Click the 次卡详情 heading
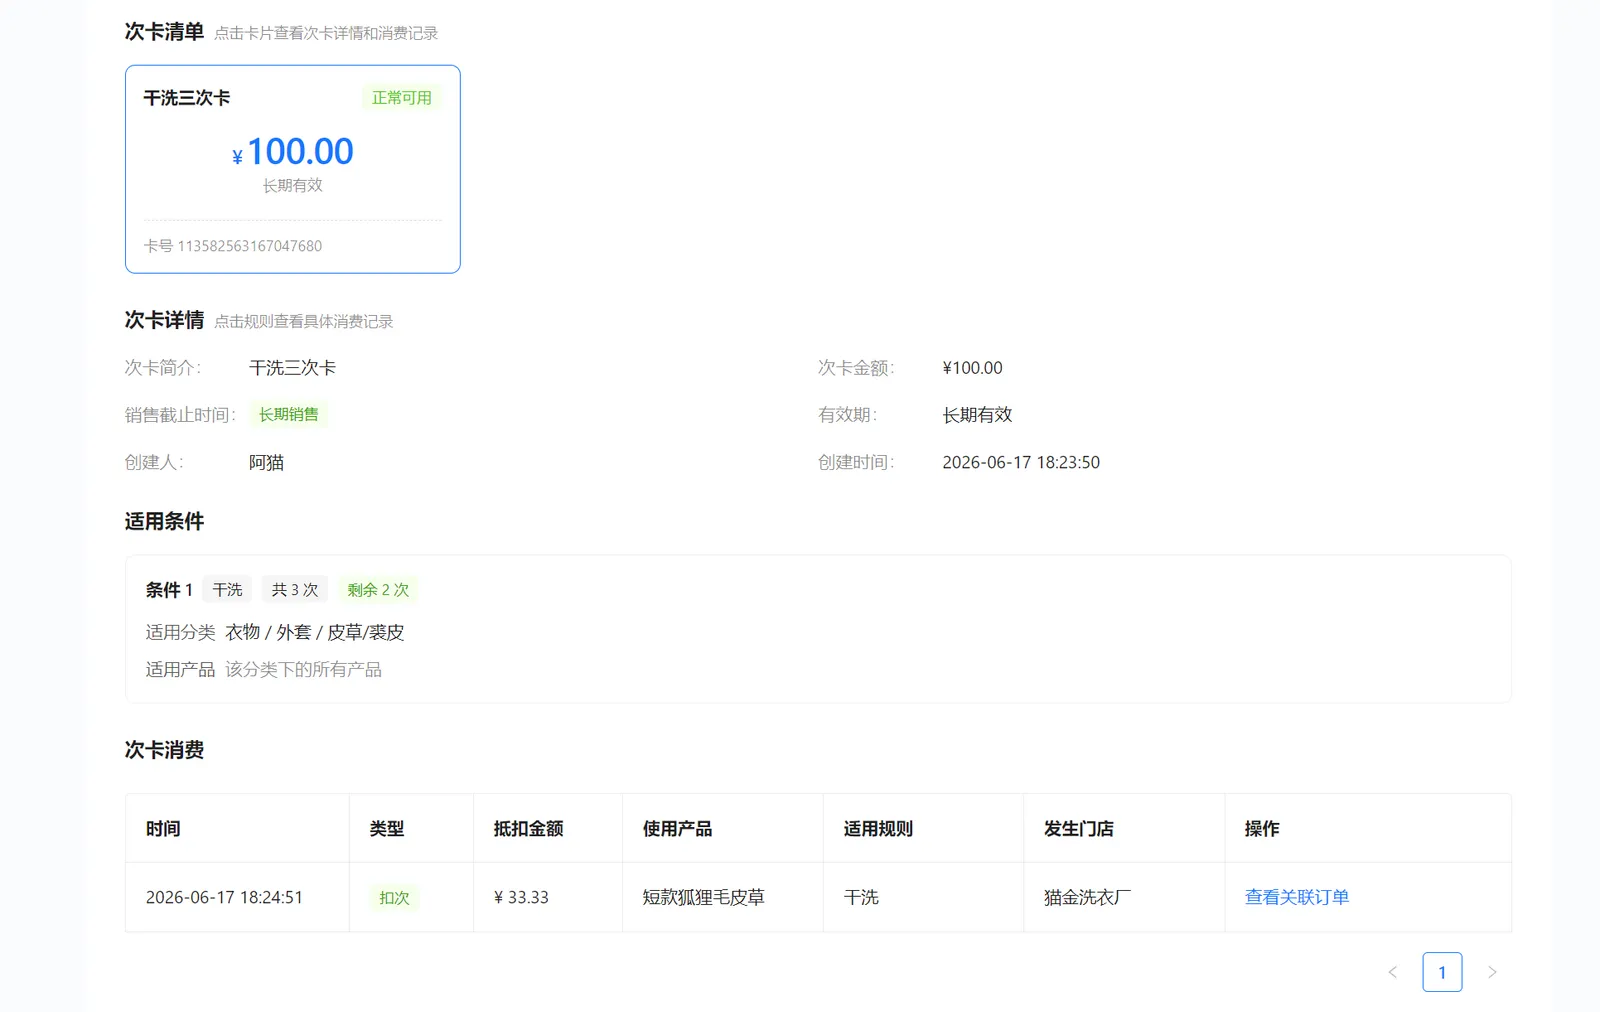Viewport: 1600px width, 1012px height. pos(164,320)
